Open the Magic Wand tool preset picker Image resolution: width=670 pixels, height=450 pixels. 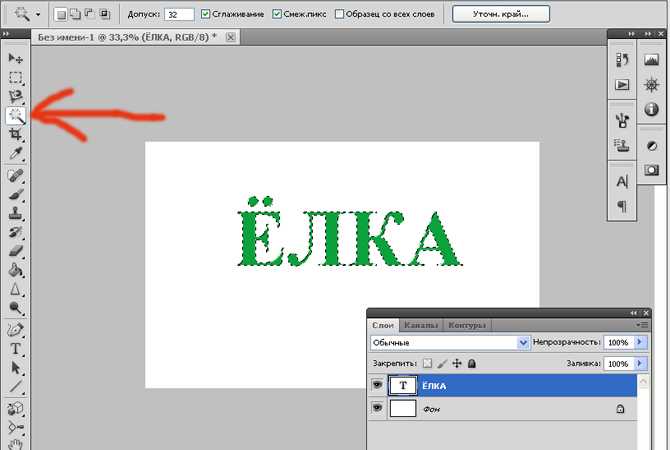tap(38, 15)
